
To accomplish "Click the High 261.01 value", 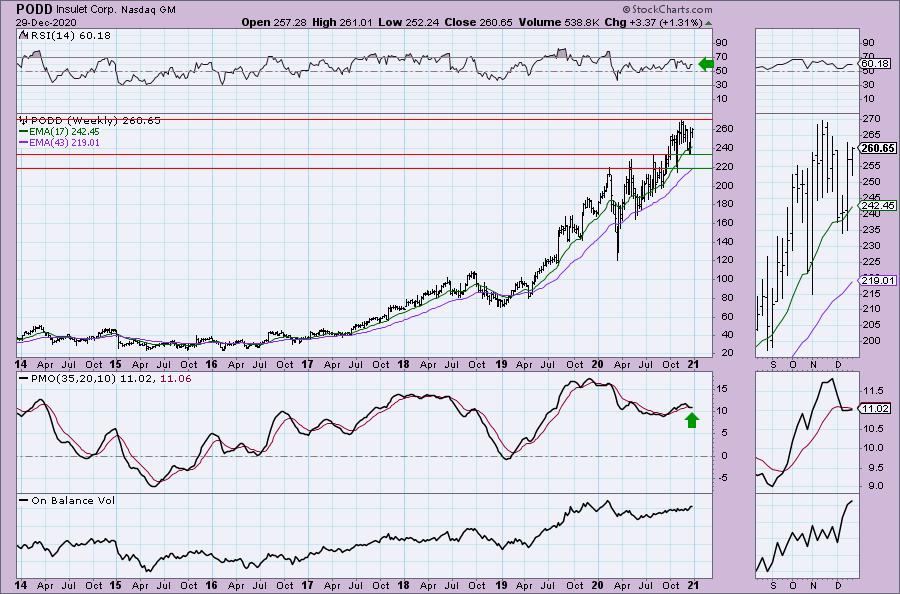I will pyautogui.click(x=343, y=22).
